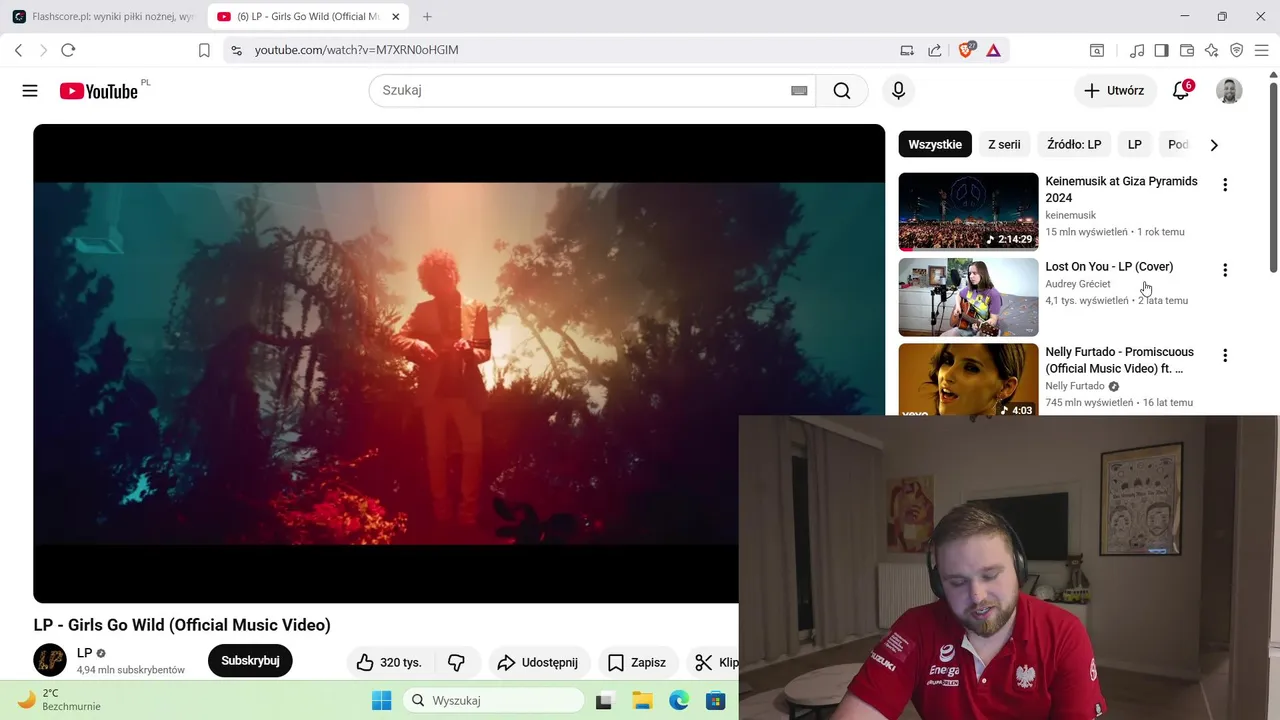Launch Microsoft Edge from taskbar

click(x=679, y=701)
